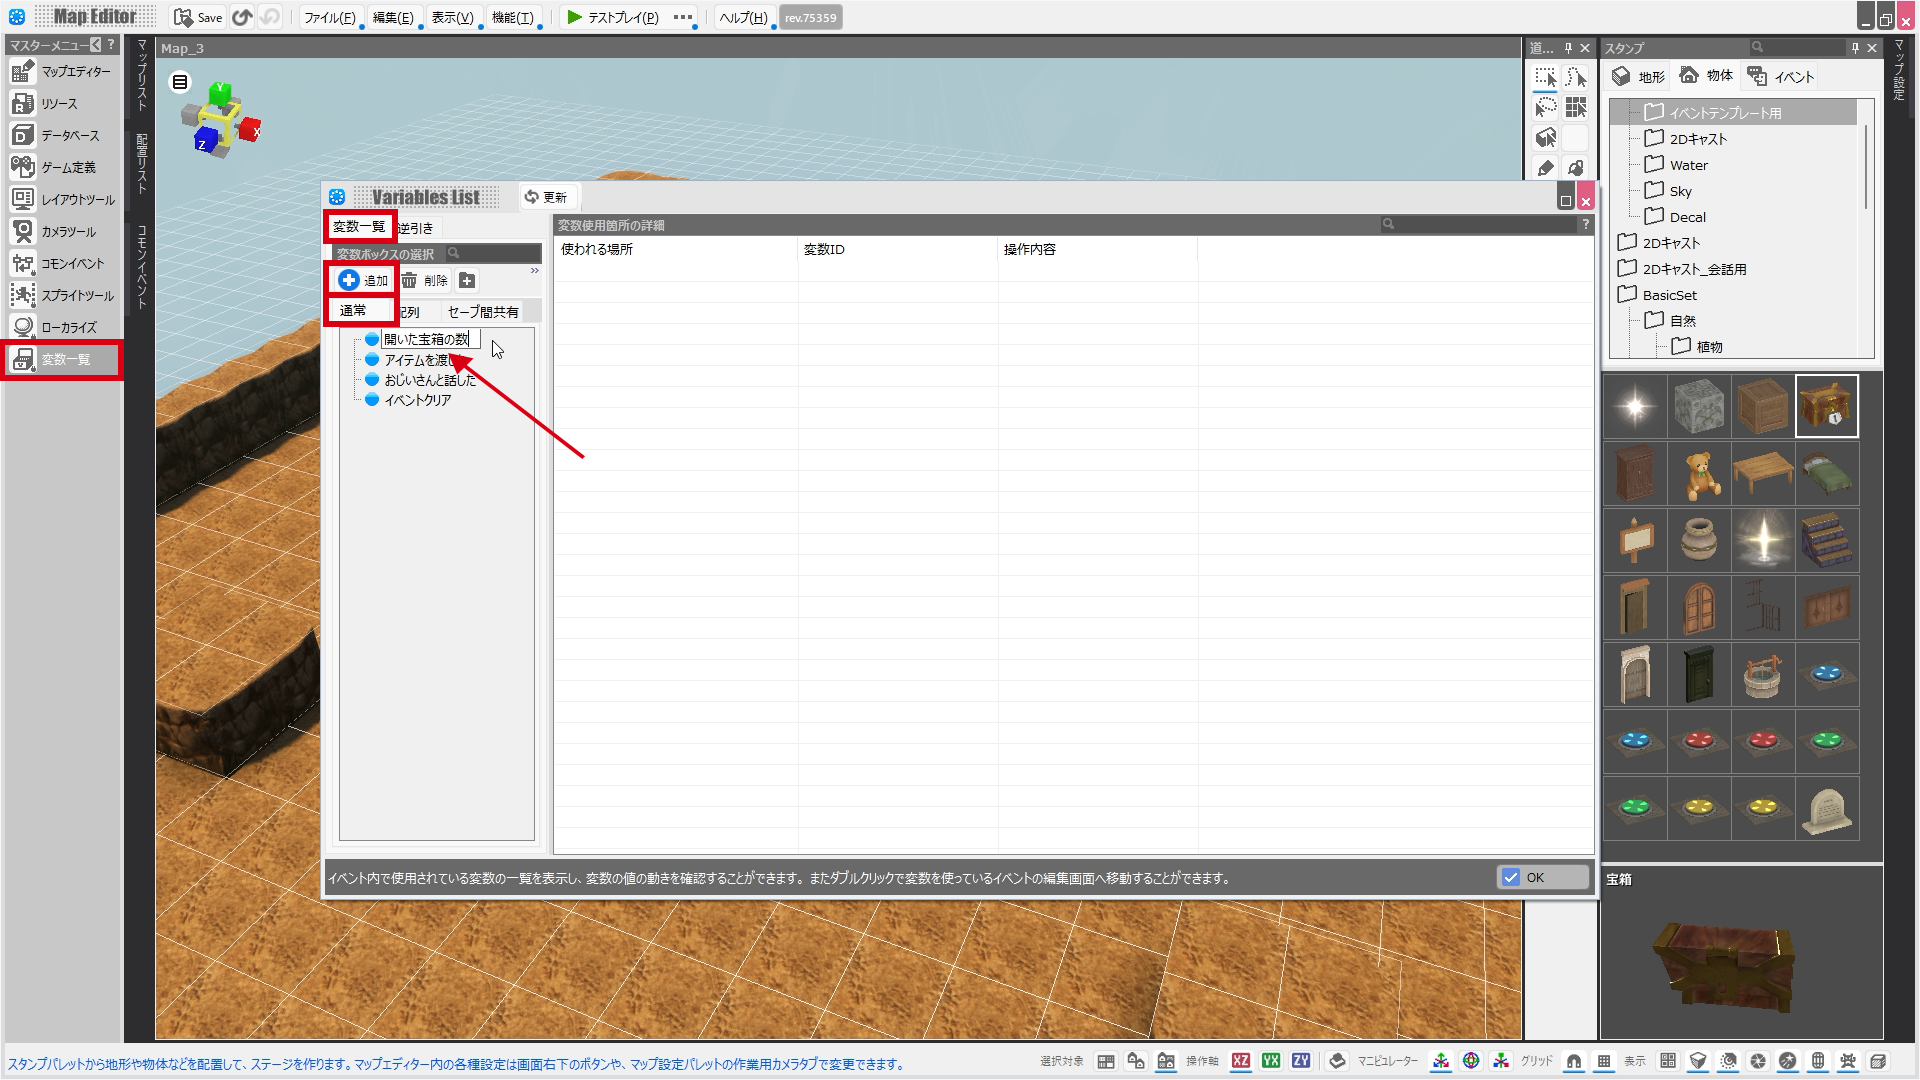The width and height of the screenshot is (1920, 1080).
Task: Select the BasicSet folder in stamp tree
Action: pyautogui.click(x=1657, y=295)
